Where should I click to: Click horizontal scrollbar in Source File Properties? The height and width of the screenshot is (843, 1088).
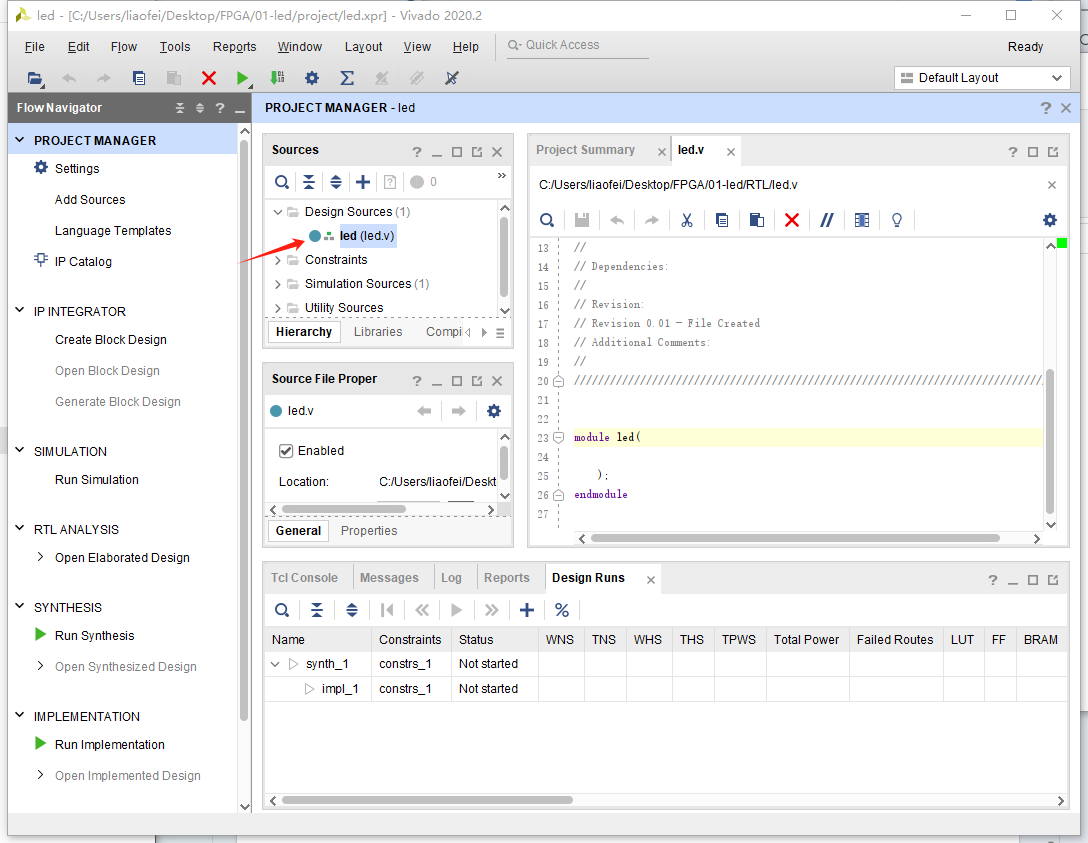(343, 509)
